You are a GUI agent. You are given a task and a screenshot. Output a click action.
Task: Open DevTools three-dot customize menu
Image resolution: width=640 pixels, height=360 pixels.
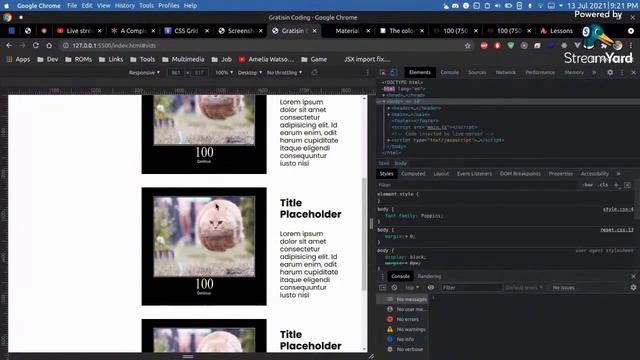[622, 72]
